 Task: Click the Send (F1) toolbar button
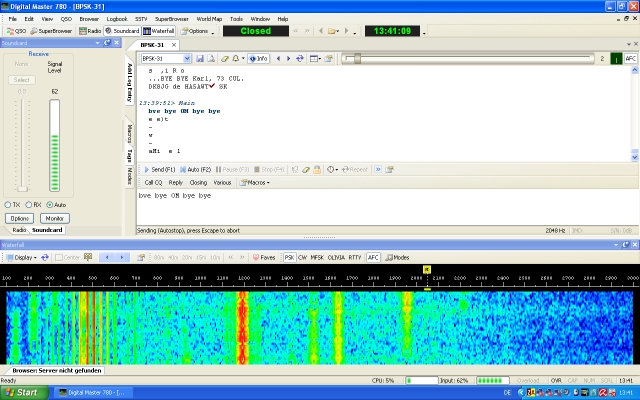pyautogui.click(x=158, y=170)
